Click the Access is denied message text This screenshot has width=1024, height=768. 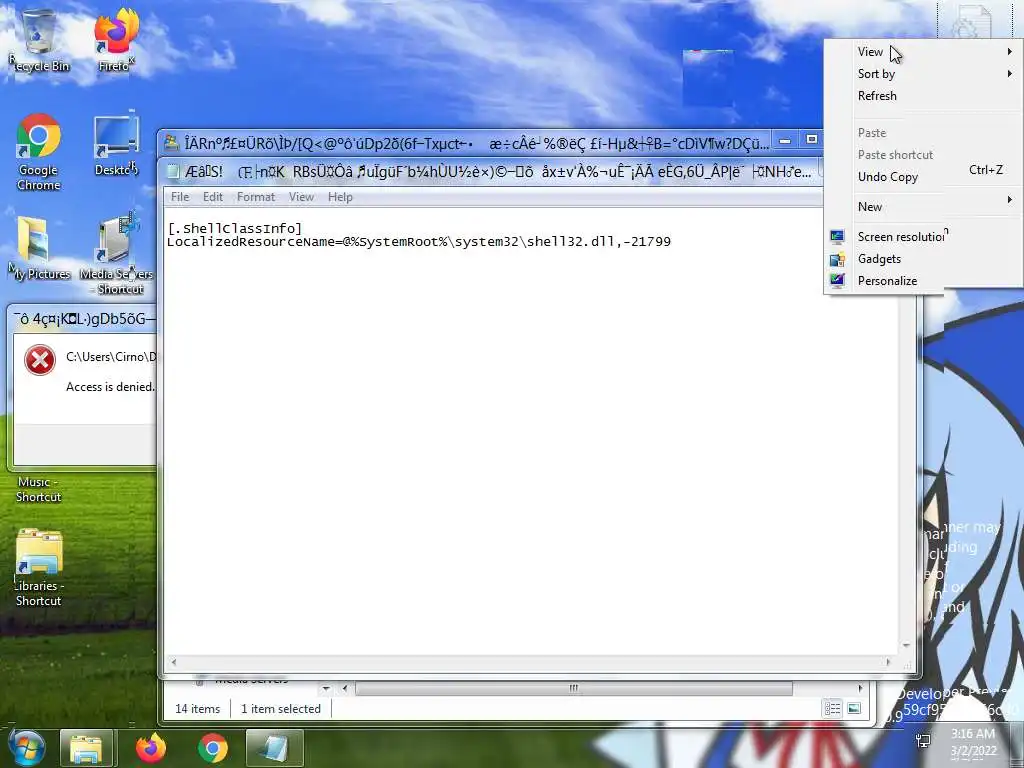coord(110,387)
